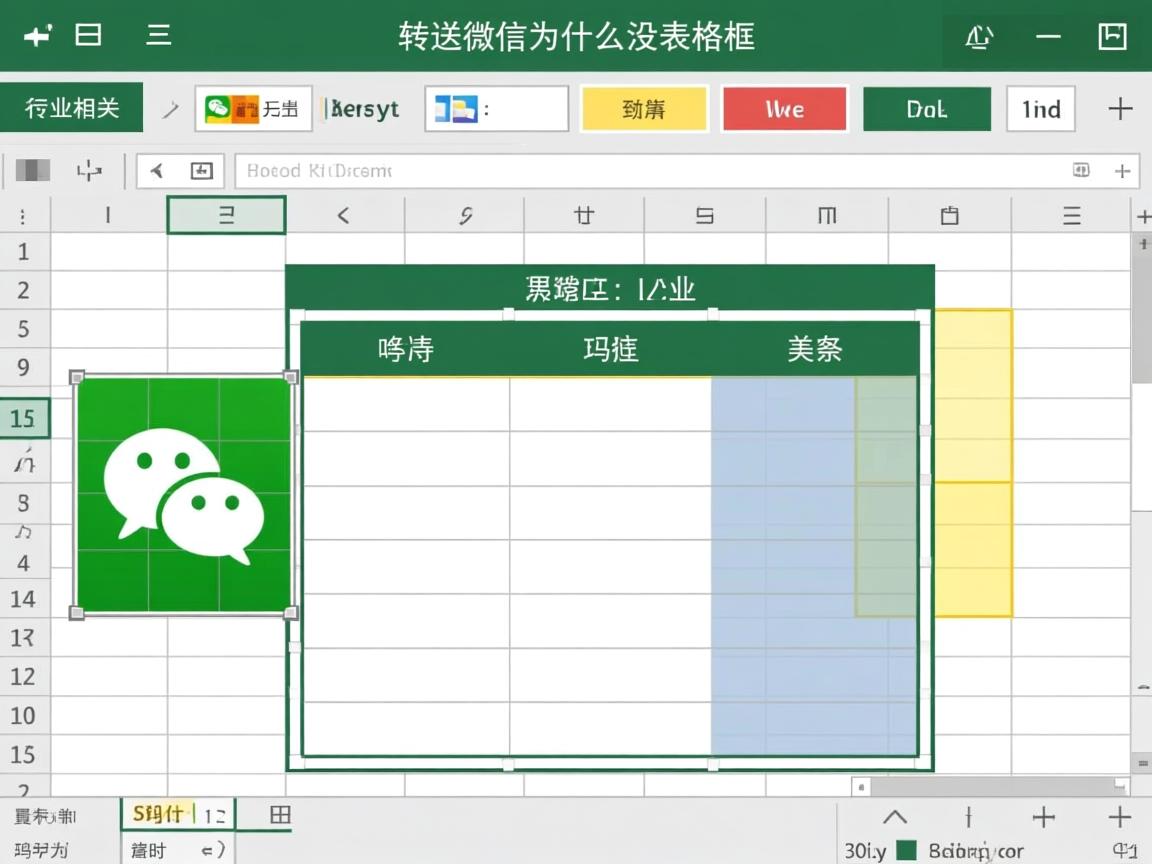Click the app logo icon in the title bar

pos(37,36)
